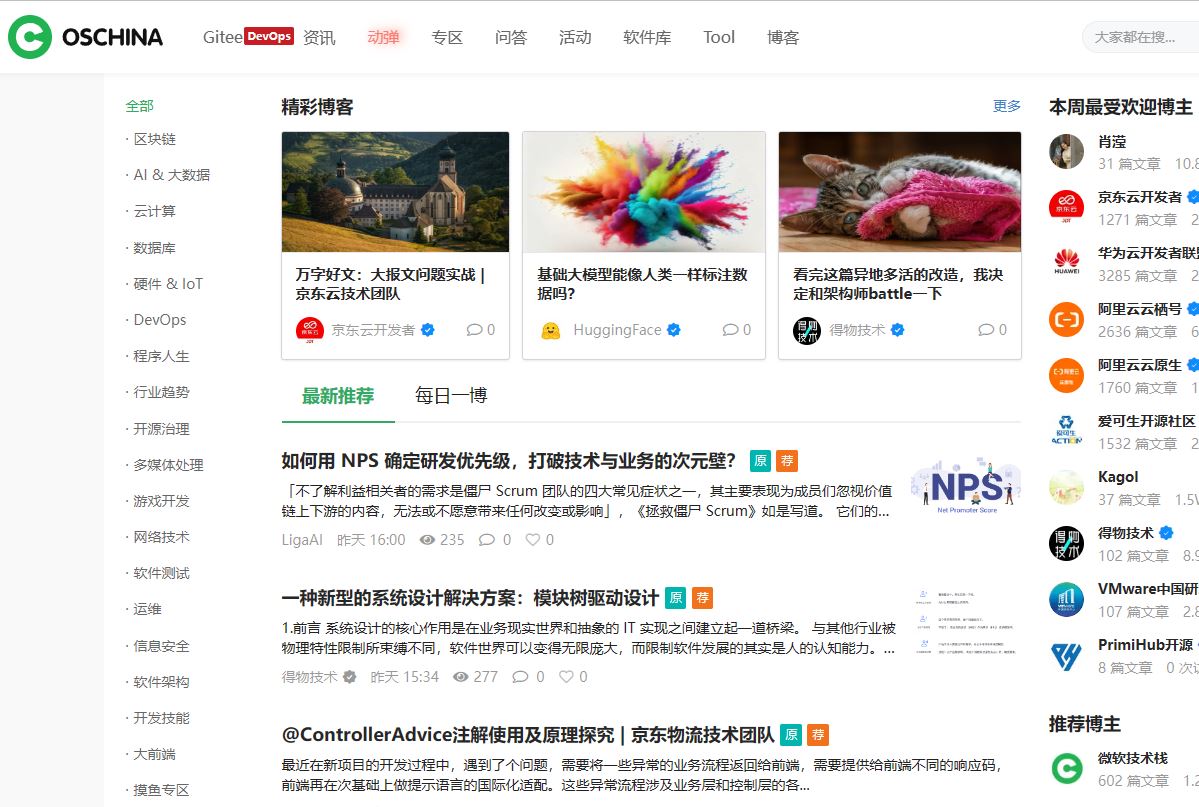Click the PrimiHub开源 logo avatar

pos(1067,655)
